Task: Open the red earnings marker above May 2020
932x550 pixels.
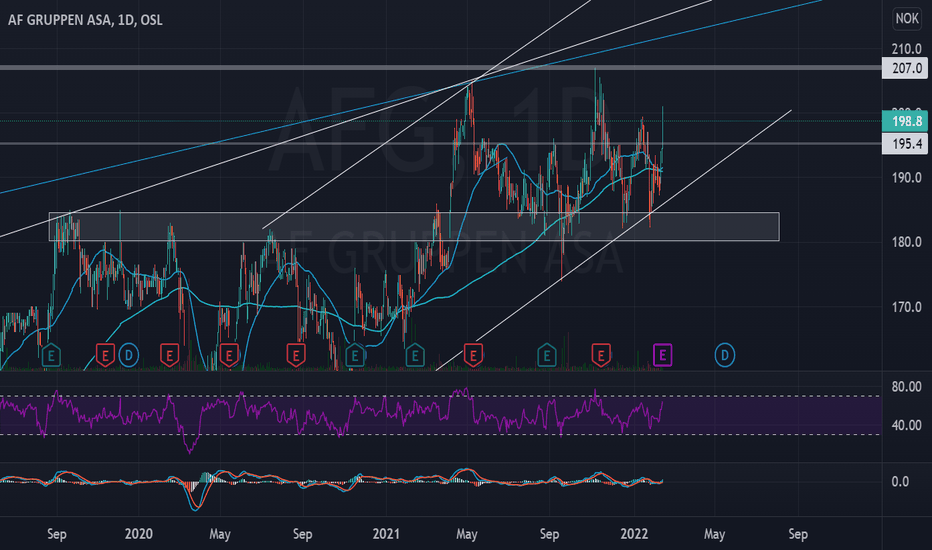Action: coord(229,356)
